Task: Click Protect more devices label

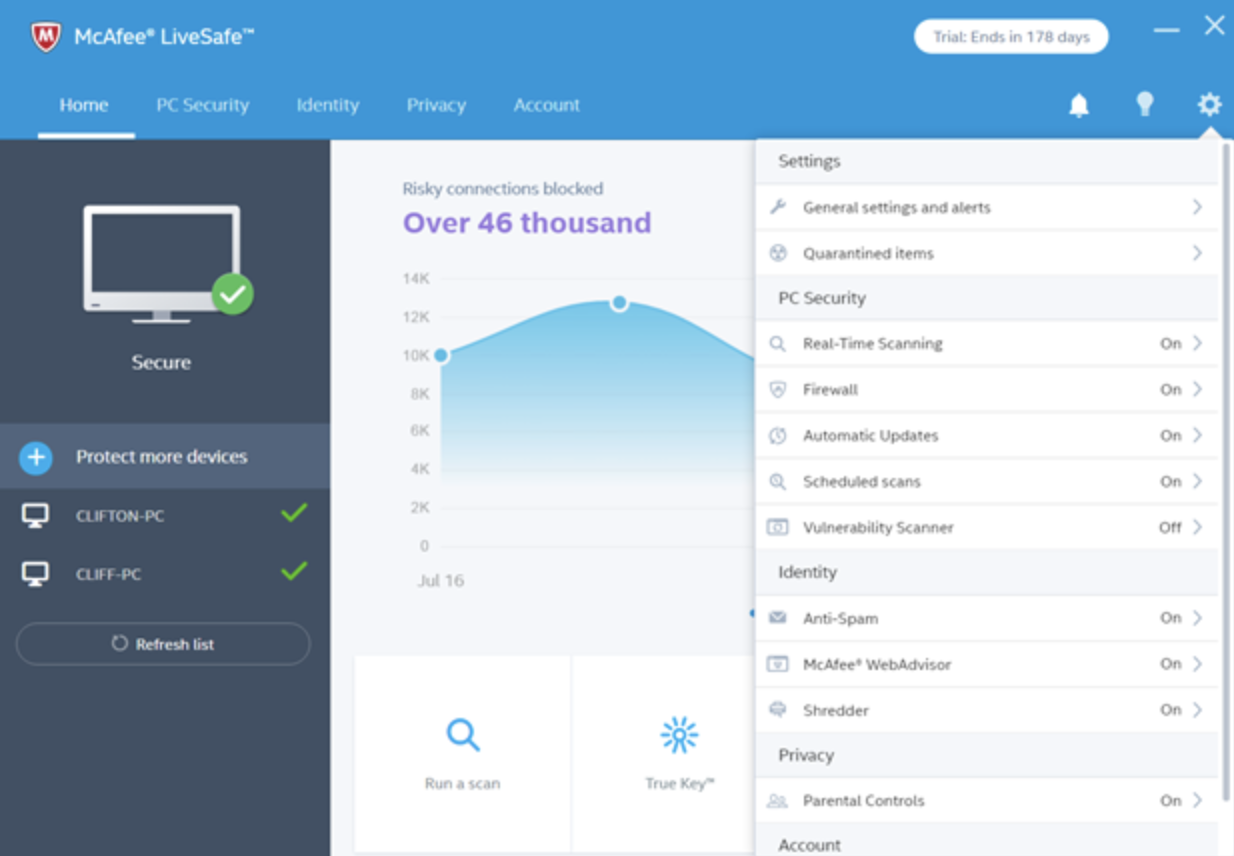Action: (162, 457)
